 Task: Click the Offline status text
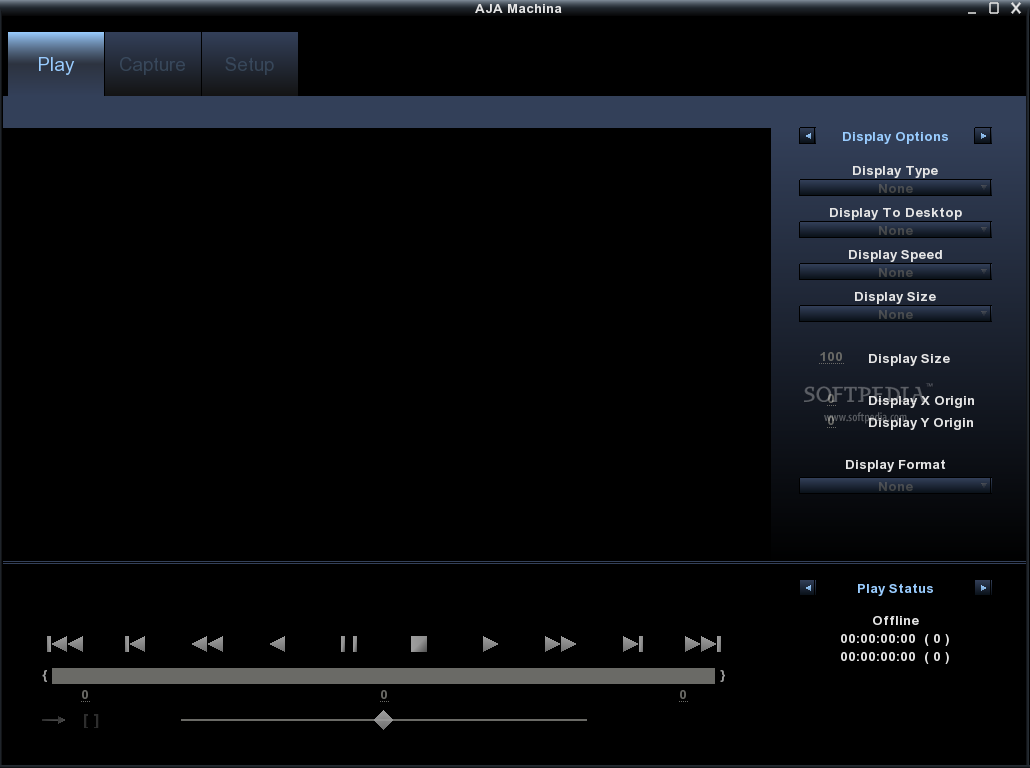(x=895, y=620)
